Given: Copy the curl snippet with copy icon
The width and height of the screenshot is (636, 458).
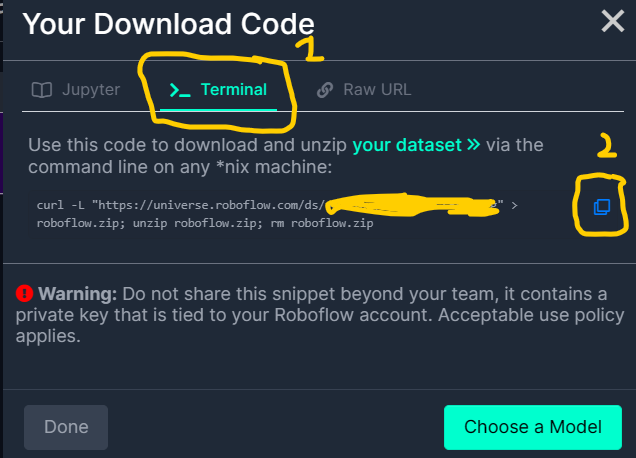Looking at the screenshot, I should [x=602, y=207].
